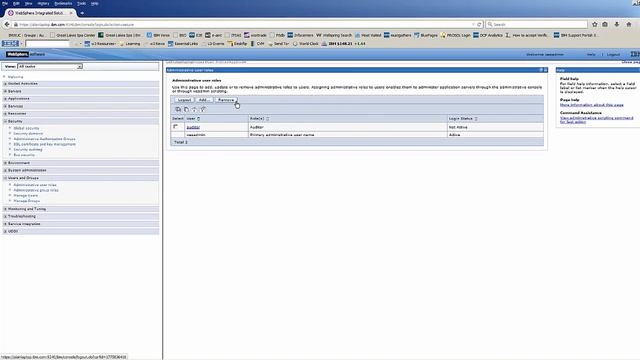Show filter view icon in table toolbar
The image size is (640, 360).
click(194, 109)
